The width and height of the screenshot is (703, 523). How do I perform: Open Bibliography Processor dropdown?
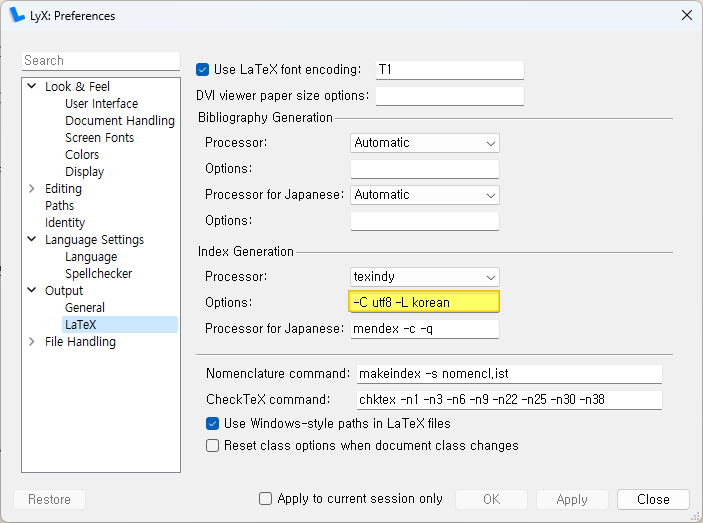(425, 143)
